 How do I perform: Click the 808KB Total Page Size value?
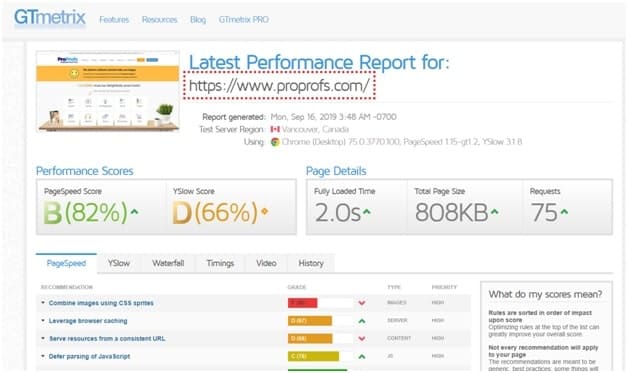pos(451,212)
